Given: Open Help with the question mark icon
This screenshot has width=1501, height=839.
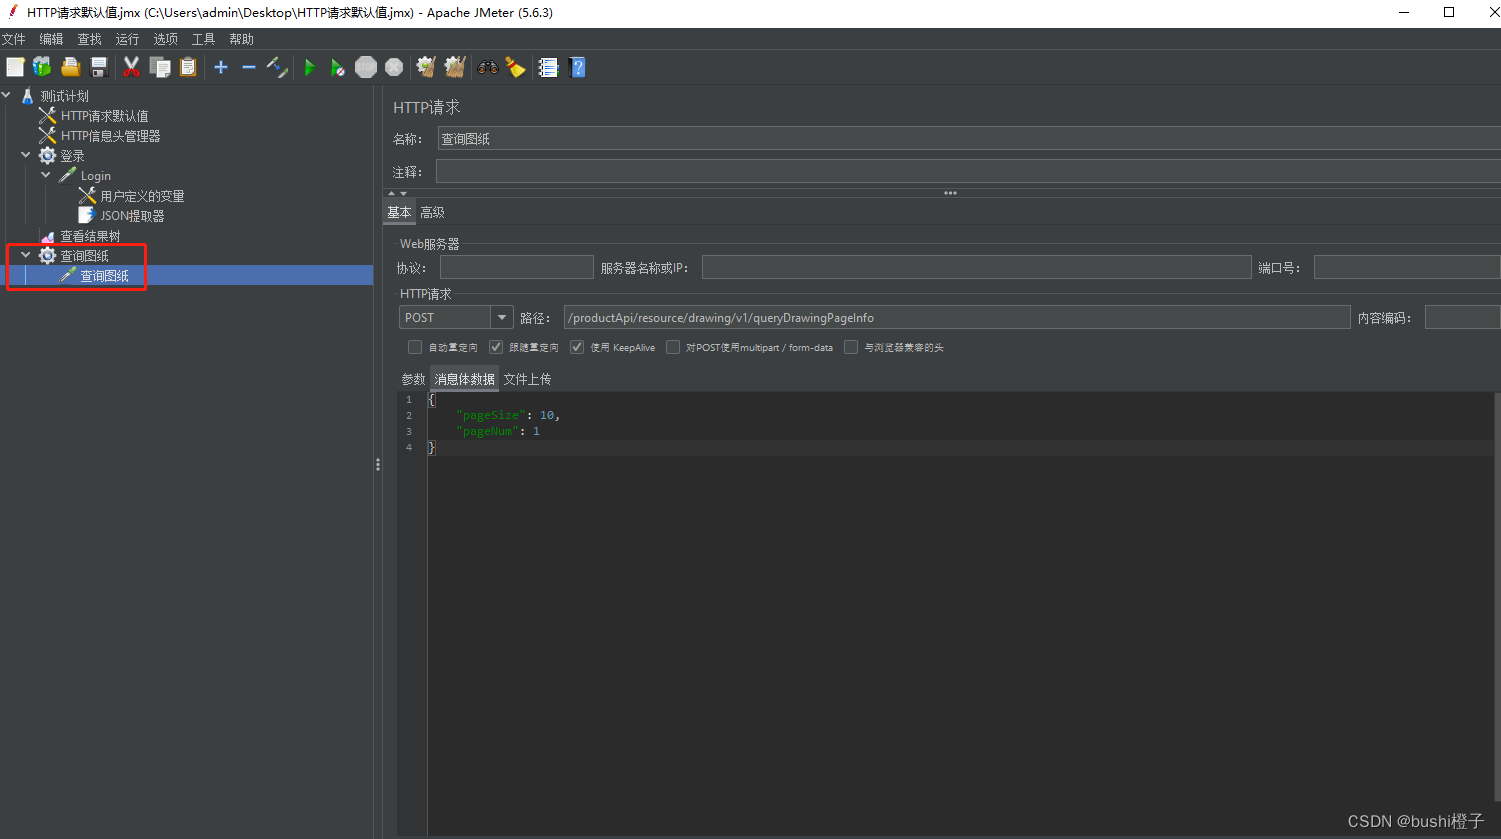Looking at the screenshot, I should [577, 67].
